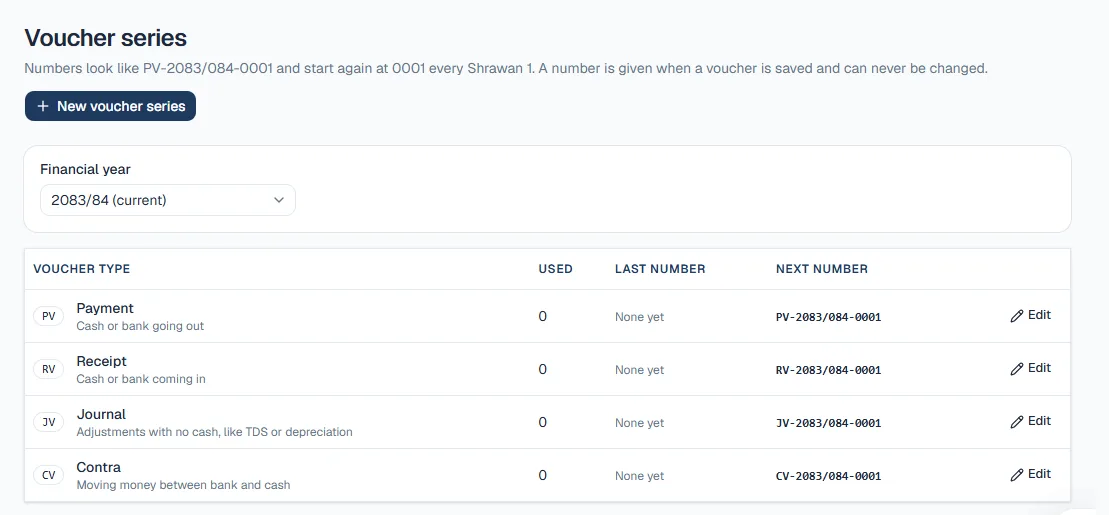This screenshot has width=1109, height=515.
Task: Click 'None yet' in the Journal row
Action: point(639,423)
